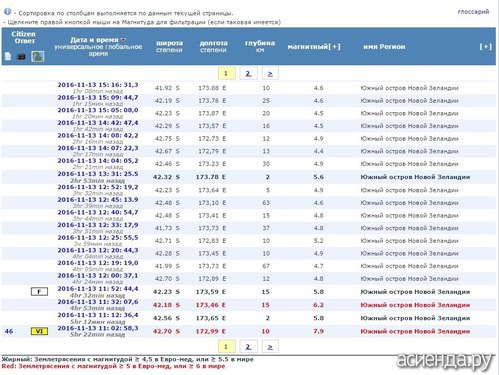Expand the магнитный [+] column header
The width and height of the screenshot is (499, 375).
(314, 47)
